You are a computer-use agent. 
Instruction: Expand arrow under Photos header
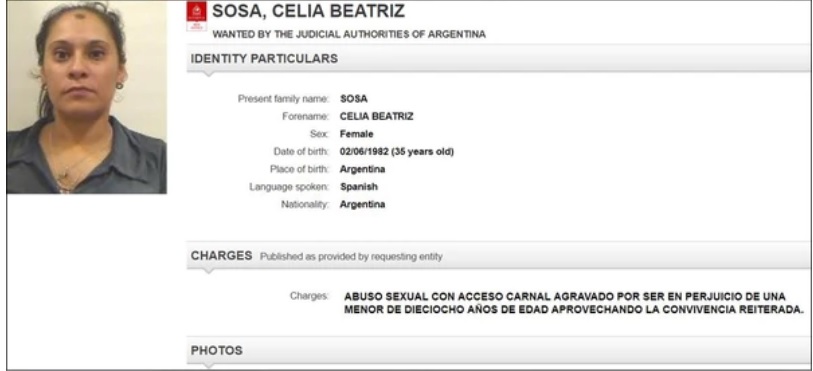coord(208,366)
